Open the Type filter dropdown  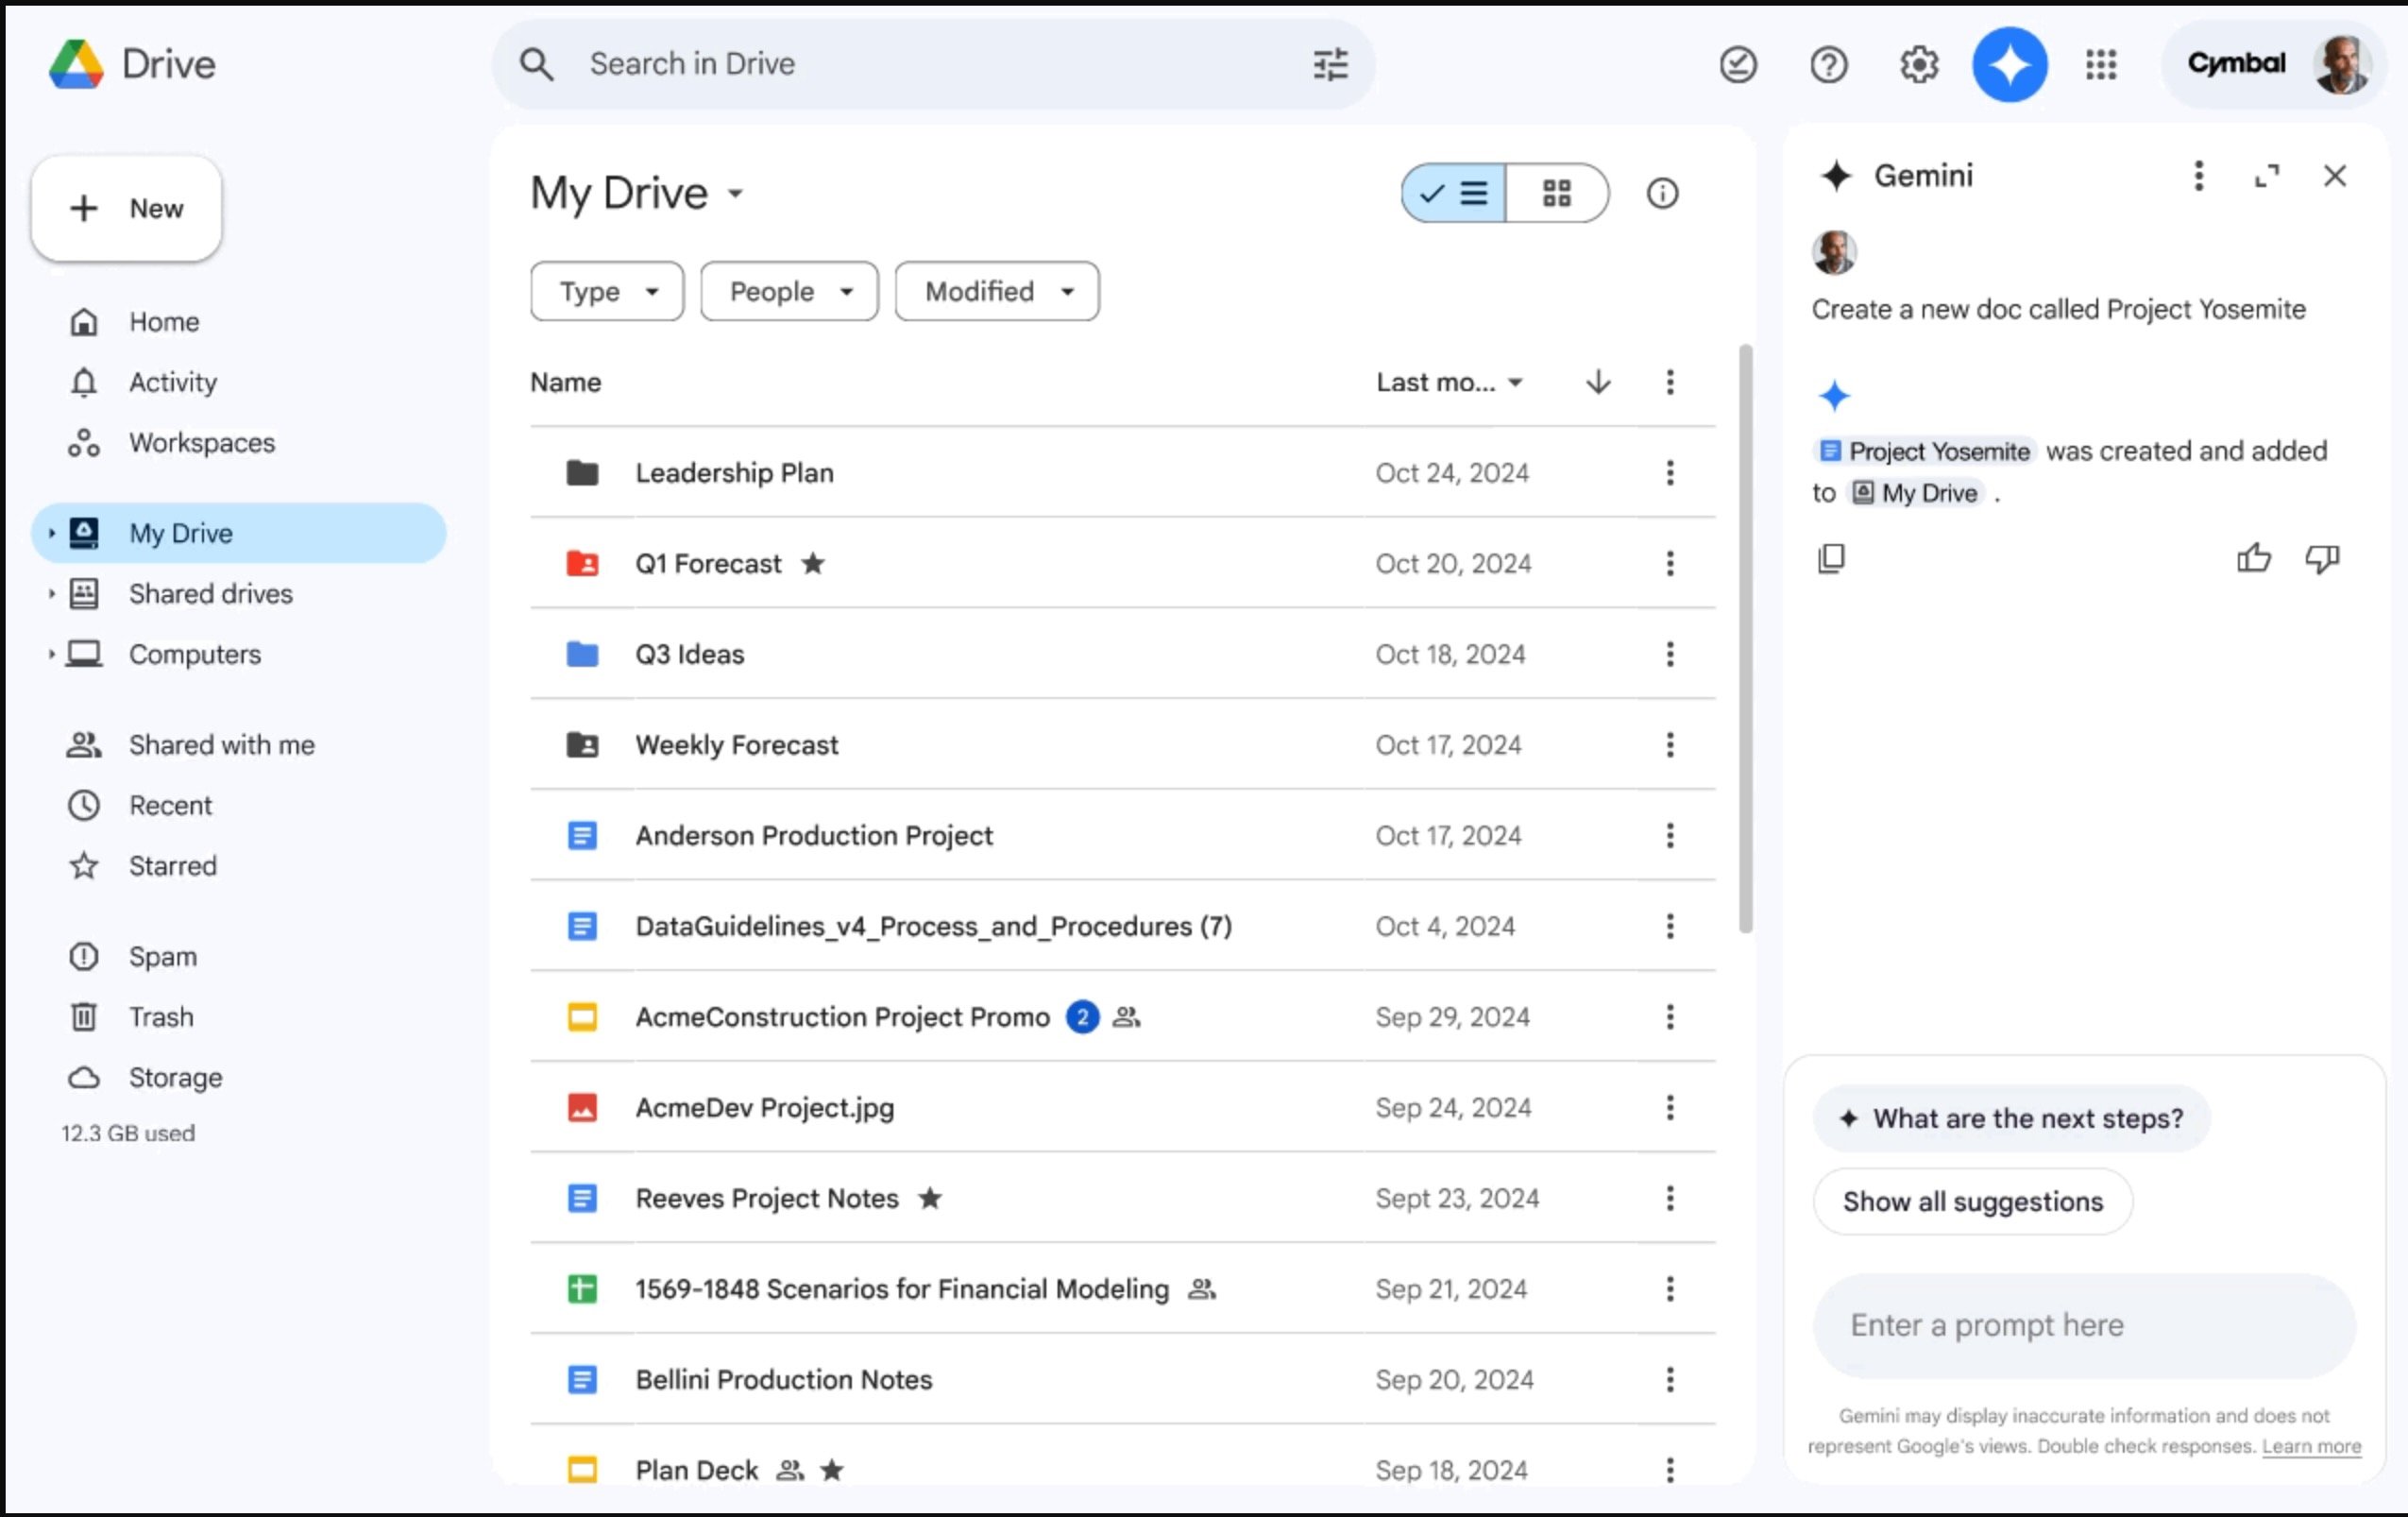coord(606,291)
